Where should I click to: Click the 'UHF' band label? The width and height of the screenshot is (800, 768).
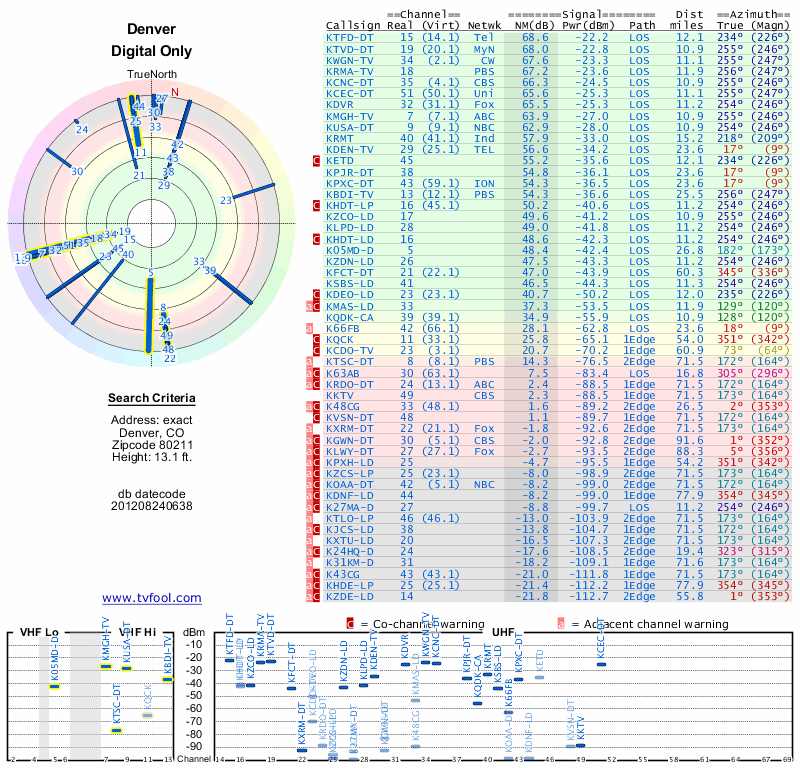[503, 632]
